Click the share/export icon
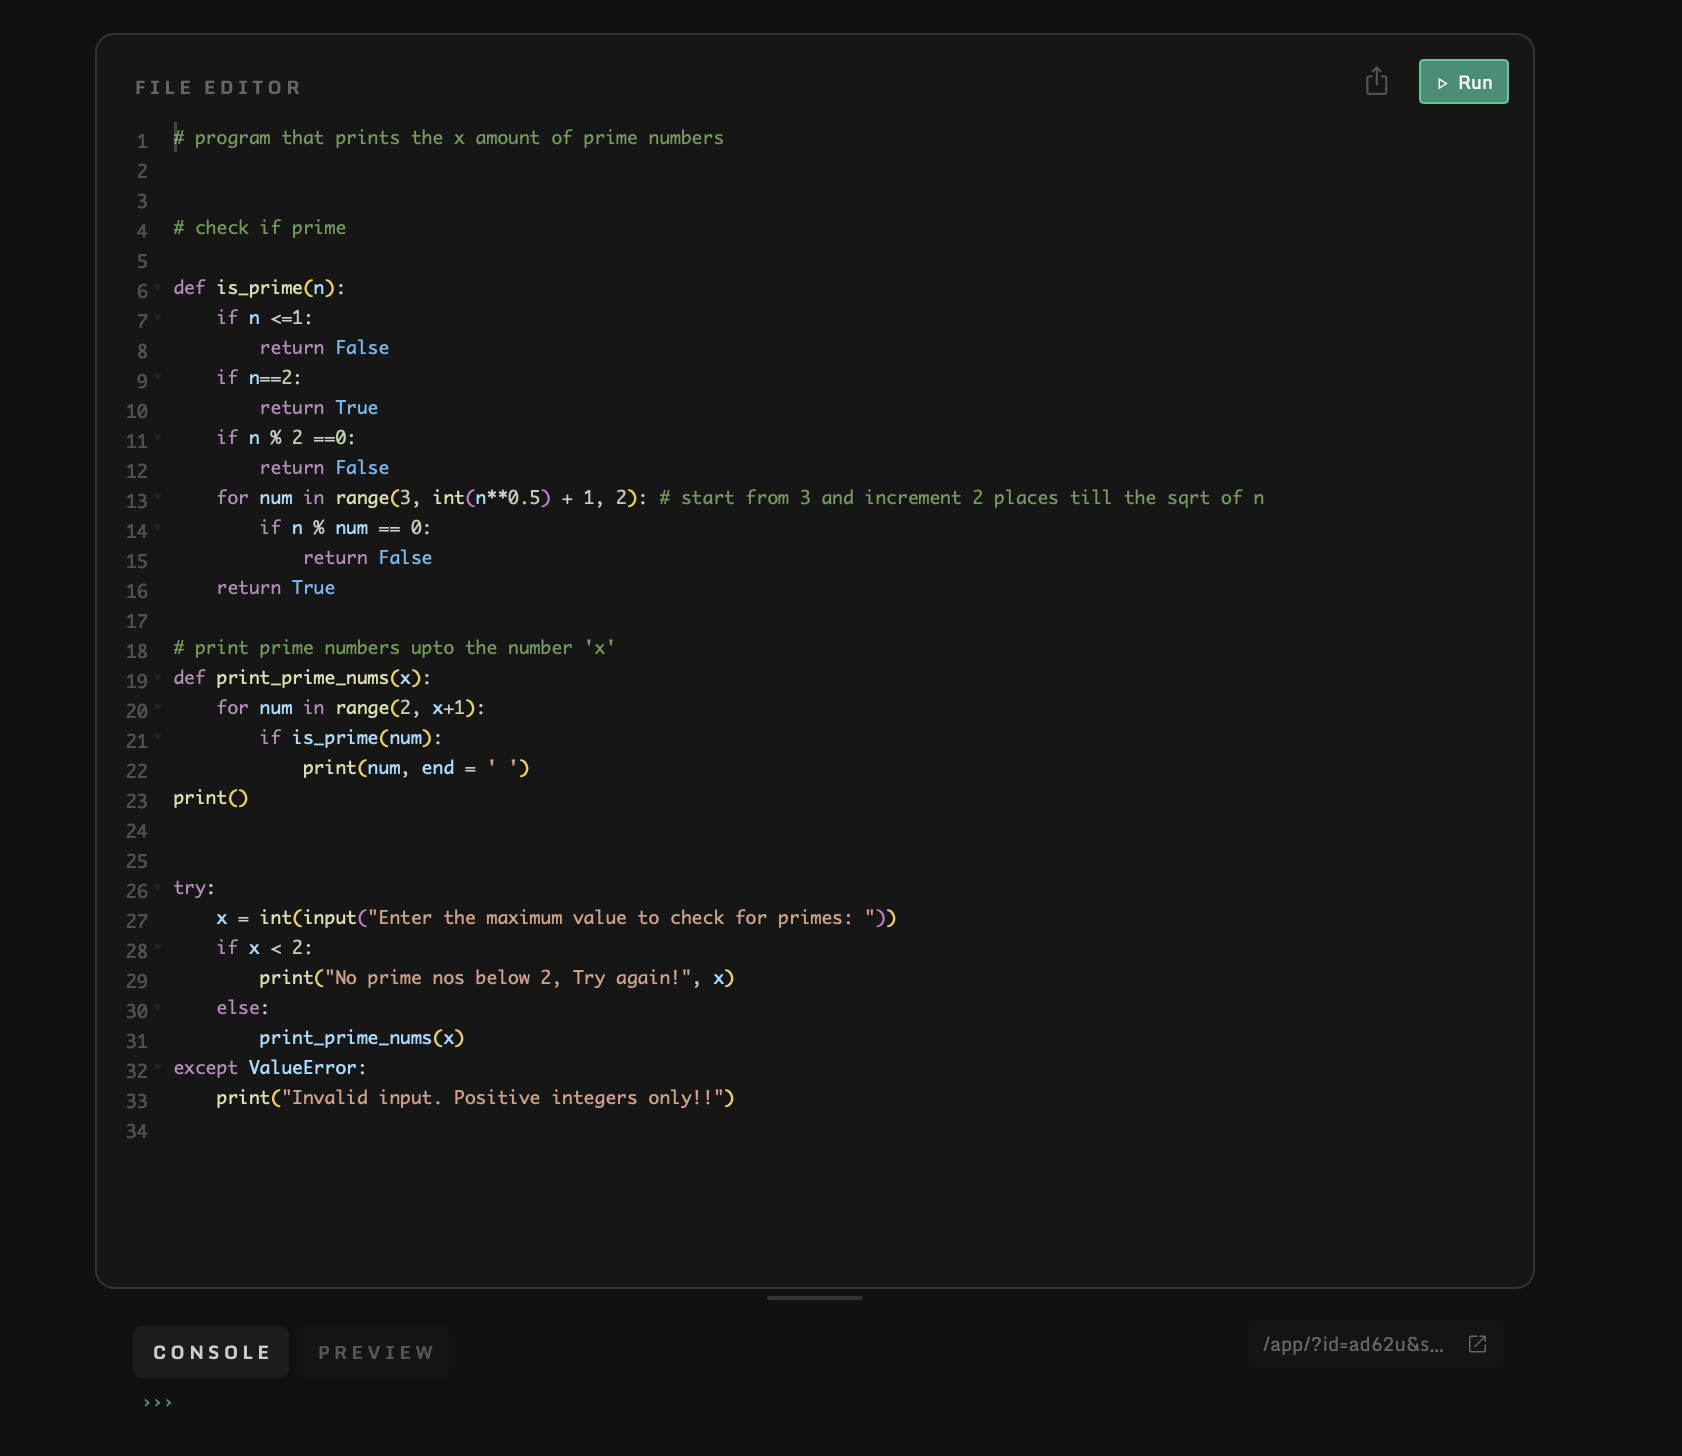 pyautogui.click(x=1376, y=81)
